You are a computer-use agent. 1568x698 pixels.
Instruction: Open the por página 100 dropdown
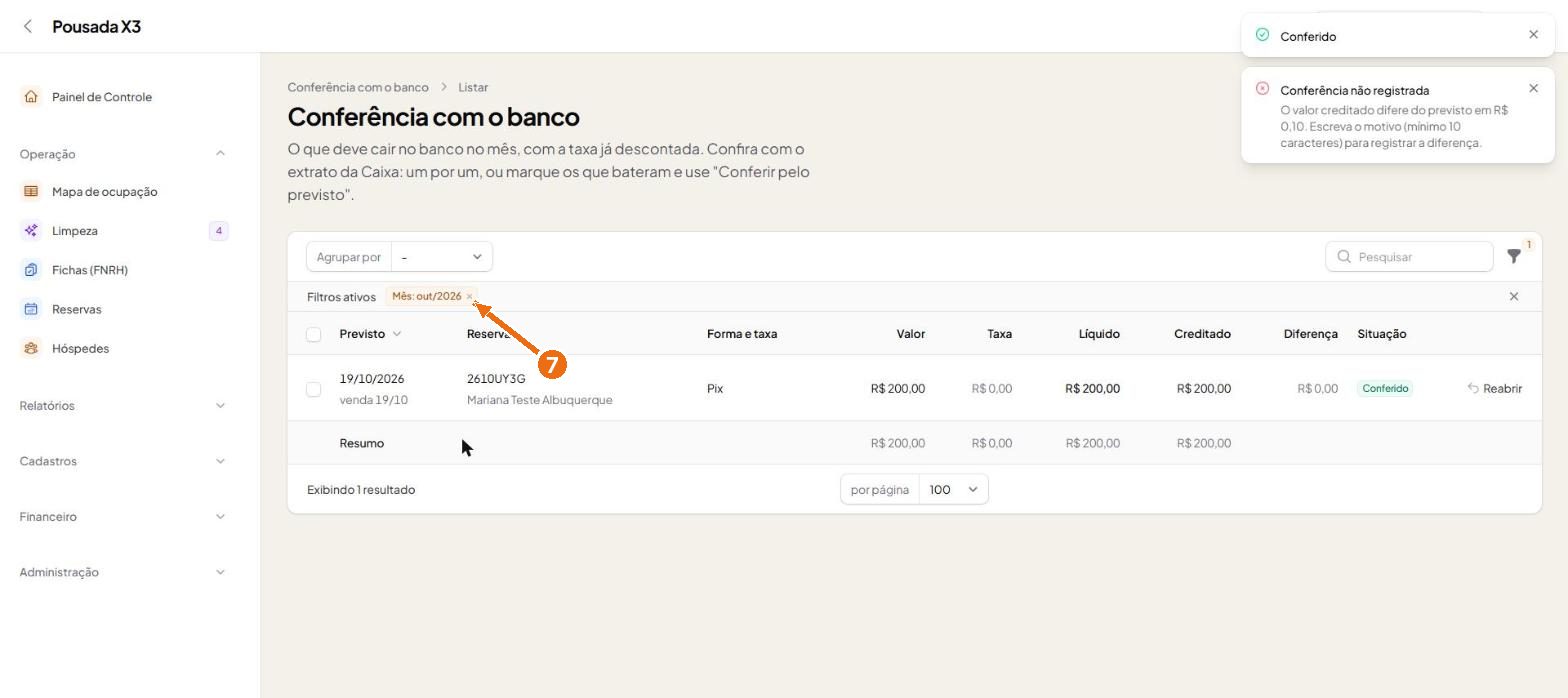[x=953, y=490]
